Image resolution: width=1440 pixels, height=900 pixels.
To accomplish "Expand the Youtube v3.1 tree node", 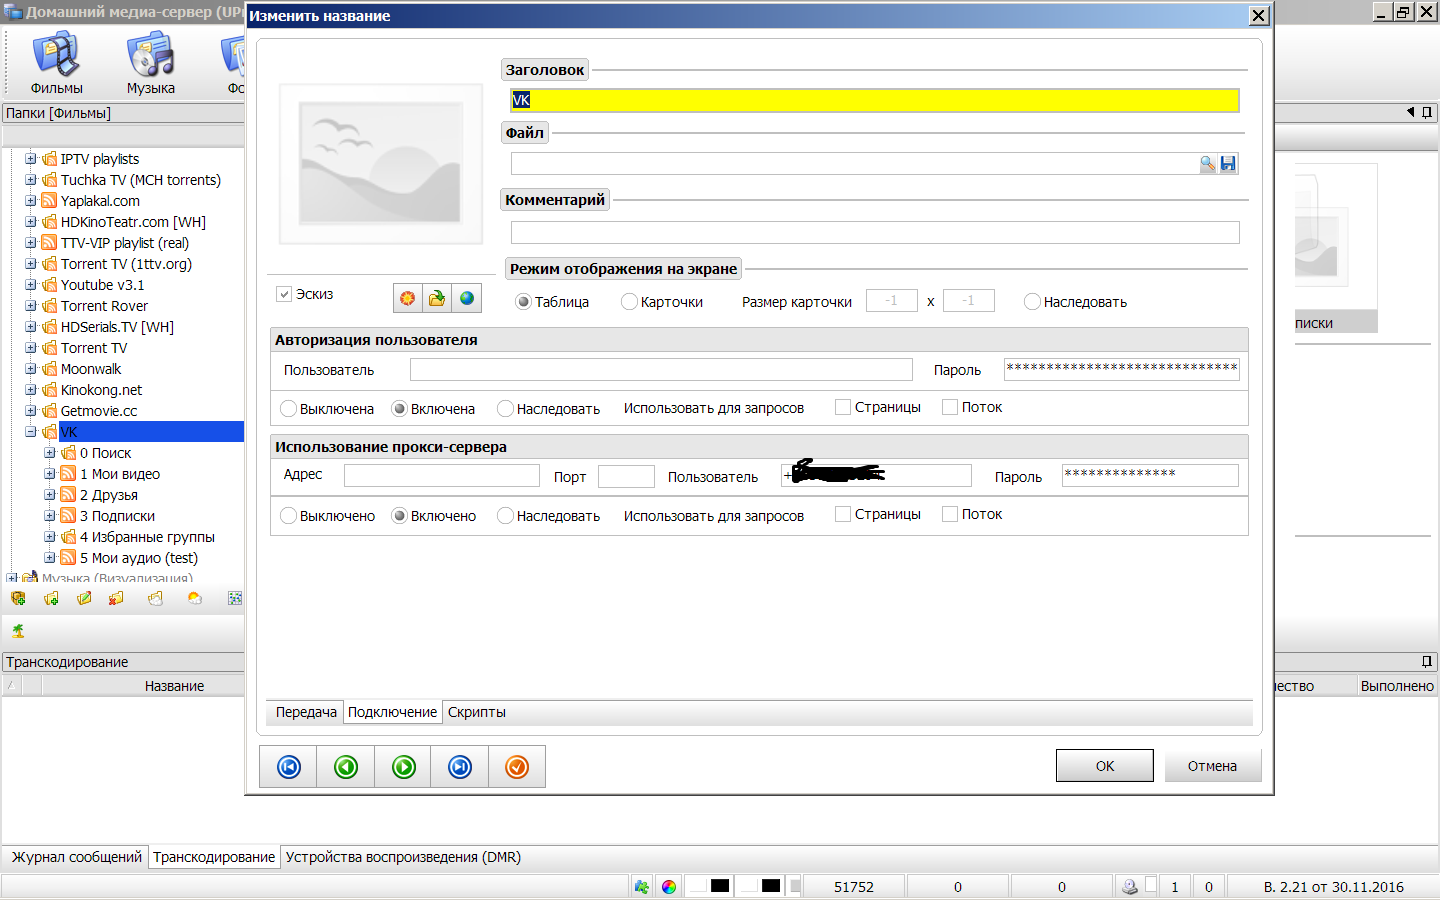I will pos(31,285).
